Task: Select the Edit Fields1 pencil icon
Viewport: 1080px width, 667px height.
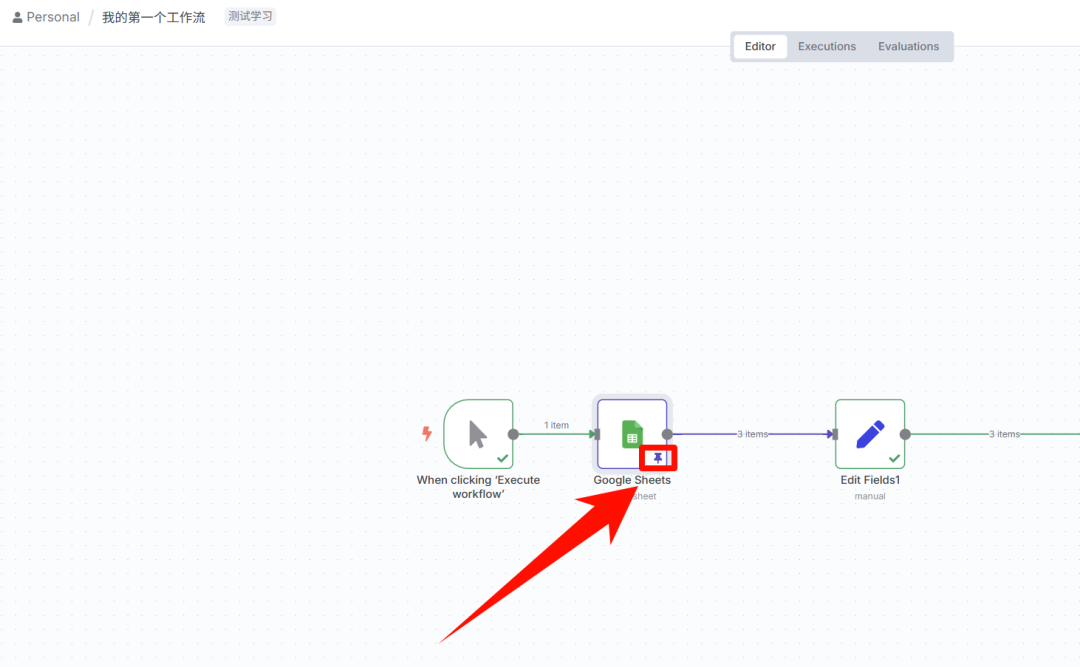Action: click(x=870, y=434)
